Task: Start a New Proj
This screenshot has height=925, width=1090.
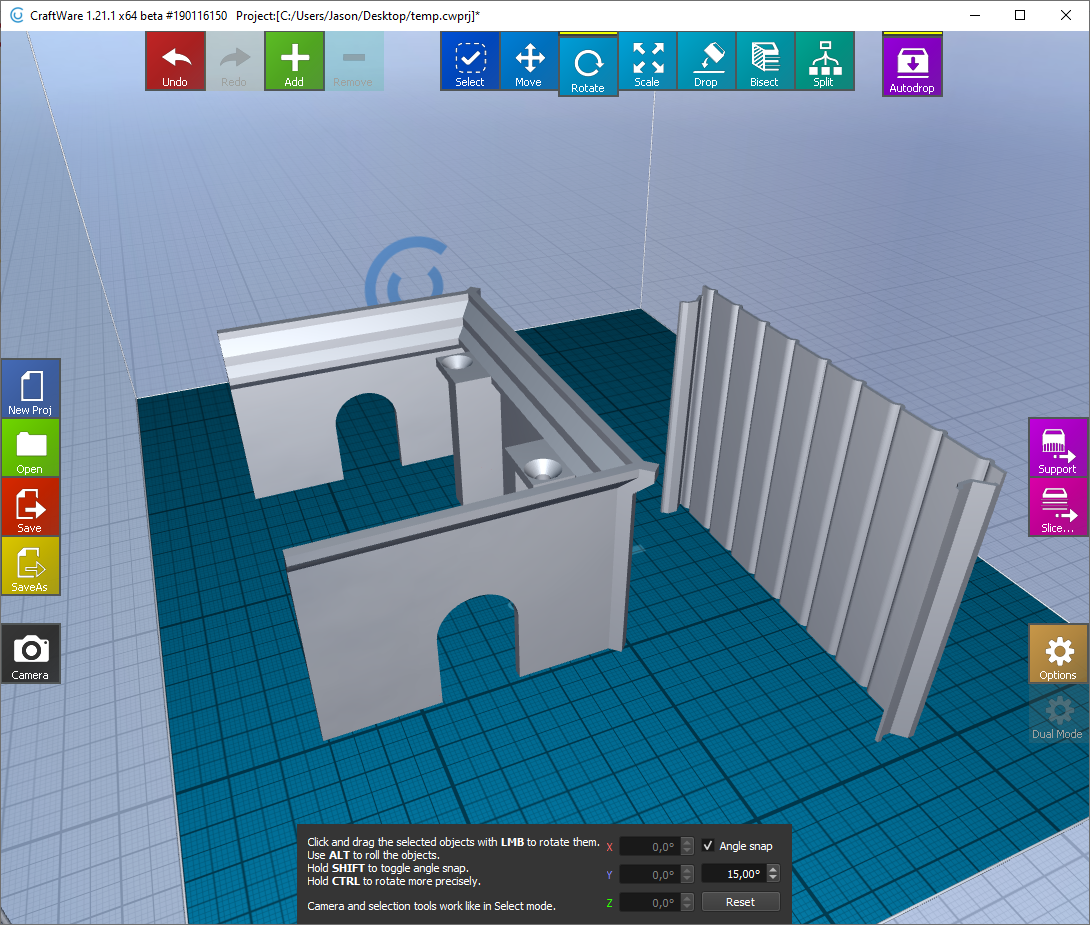Action: point(31,389)
